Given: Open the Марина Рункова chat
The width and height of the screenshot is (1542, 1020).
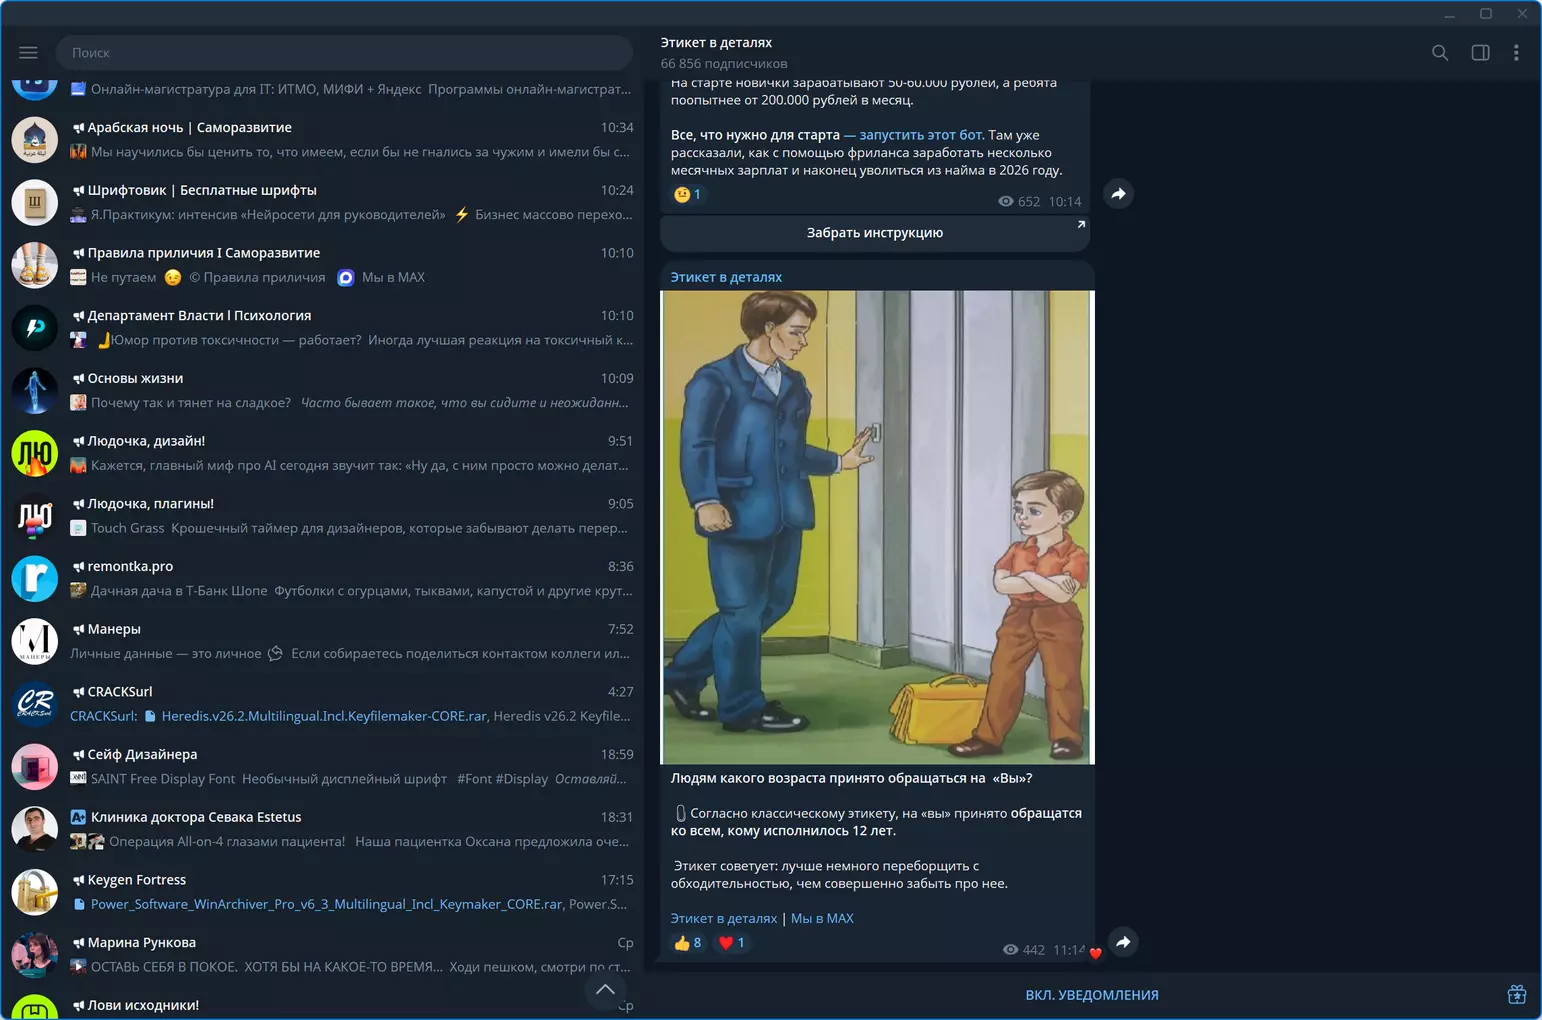Looking at the screenshot, I should click(x=322, y=955).
